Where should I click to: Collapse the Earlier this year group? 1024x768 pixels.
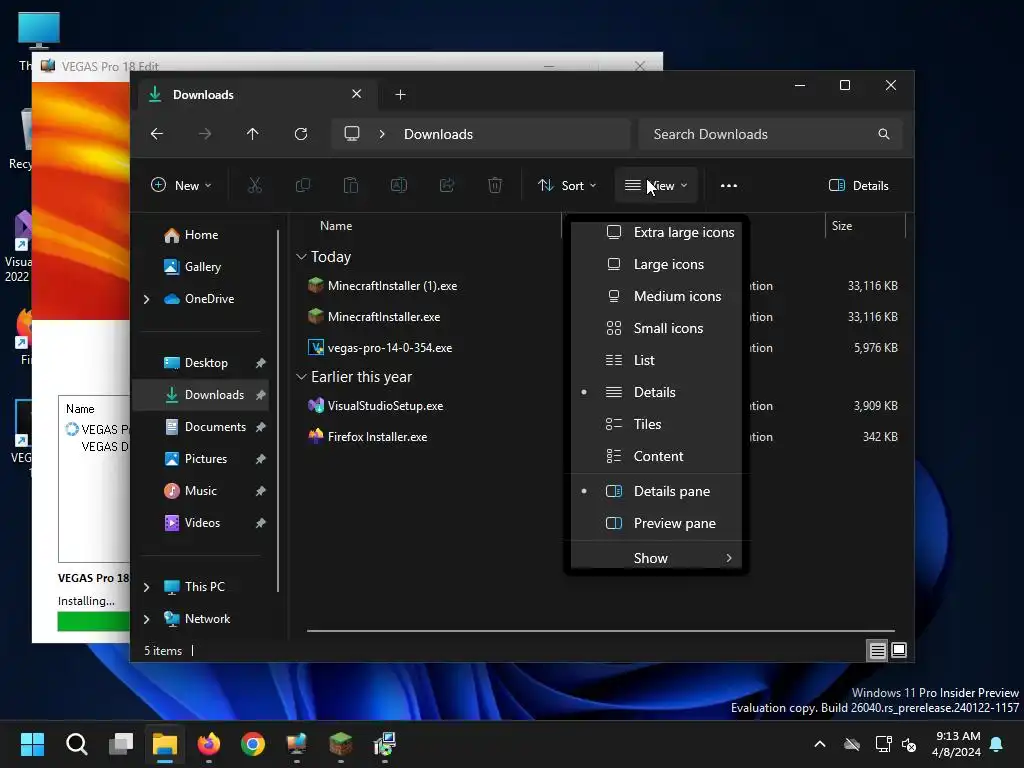[301, 377]
